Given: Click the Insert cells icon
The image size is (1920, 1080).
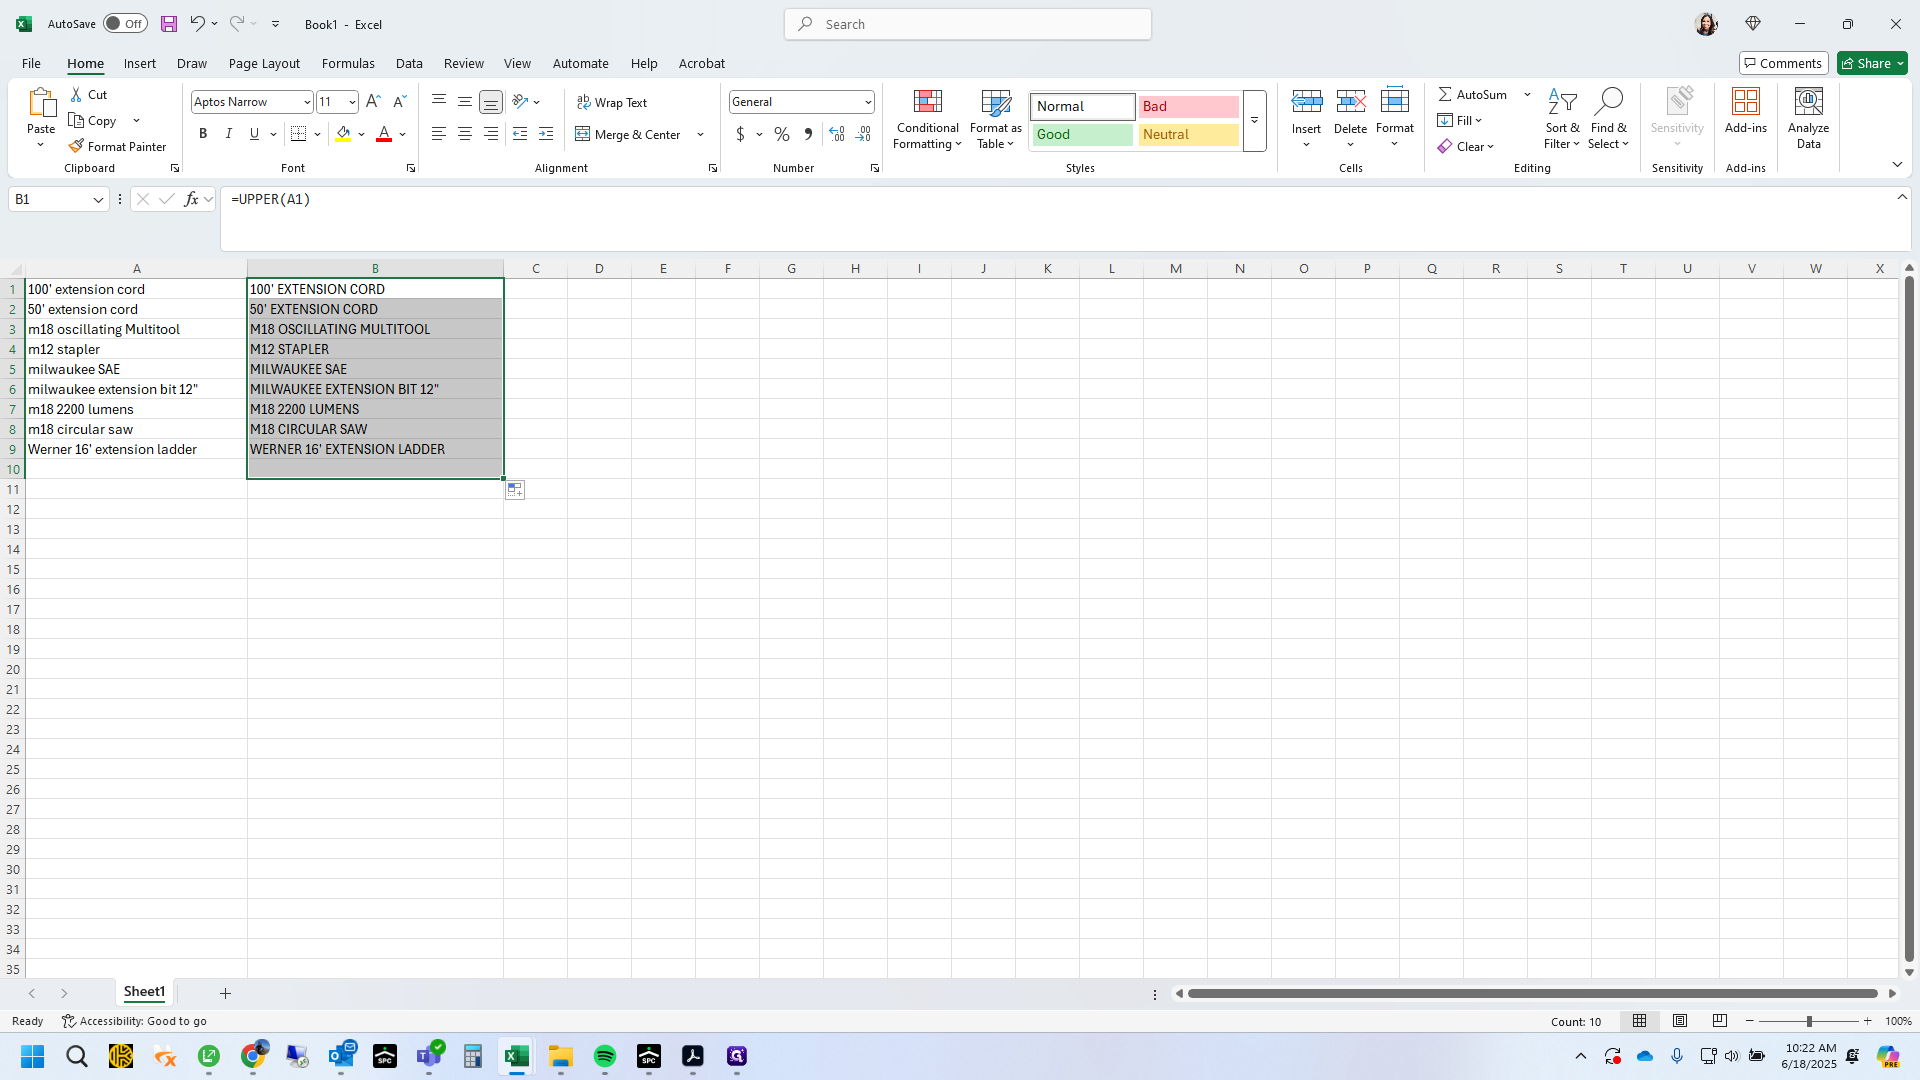Looking at the screenshot, I should point(1306,102).
